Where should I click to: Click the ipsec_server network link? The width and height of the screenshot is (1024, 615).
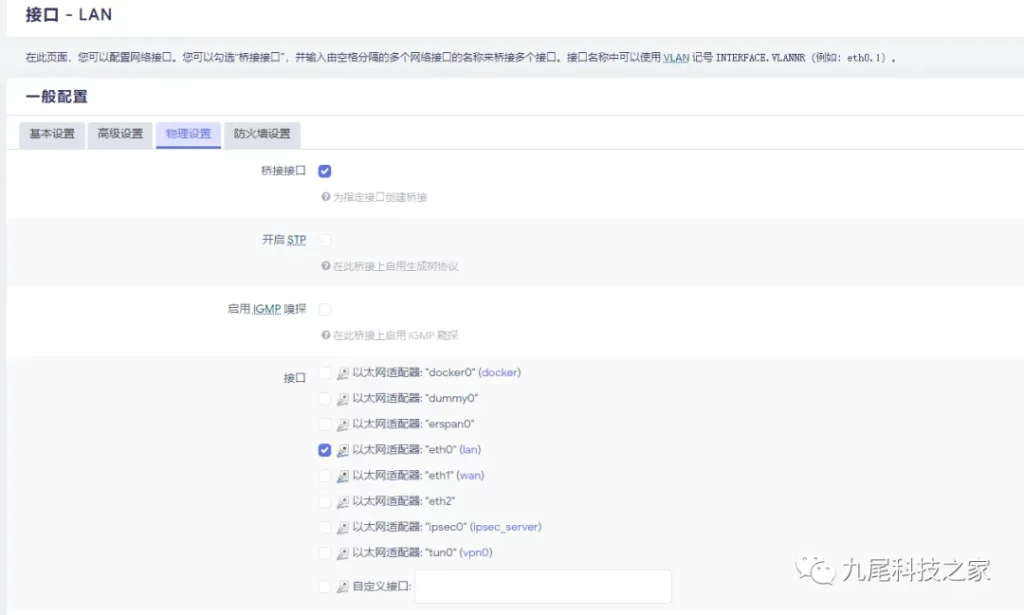[x=505, y=527]
